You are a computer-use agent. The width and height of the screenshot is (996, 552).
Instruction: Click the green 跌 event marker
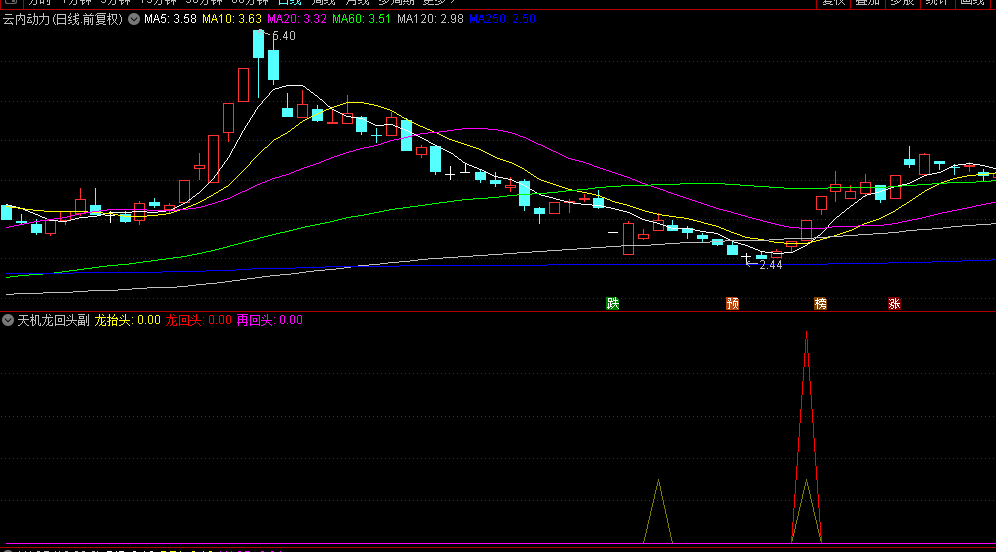pos(612,303)
